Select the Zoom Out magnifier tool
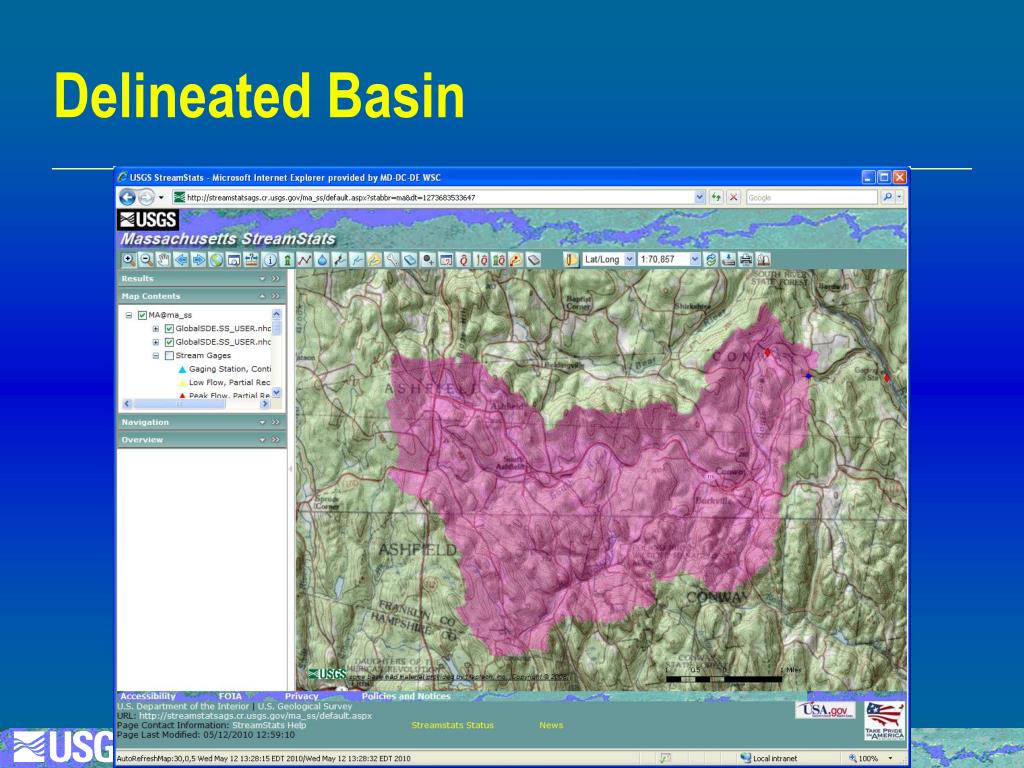 coord(146,260)
